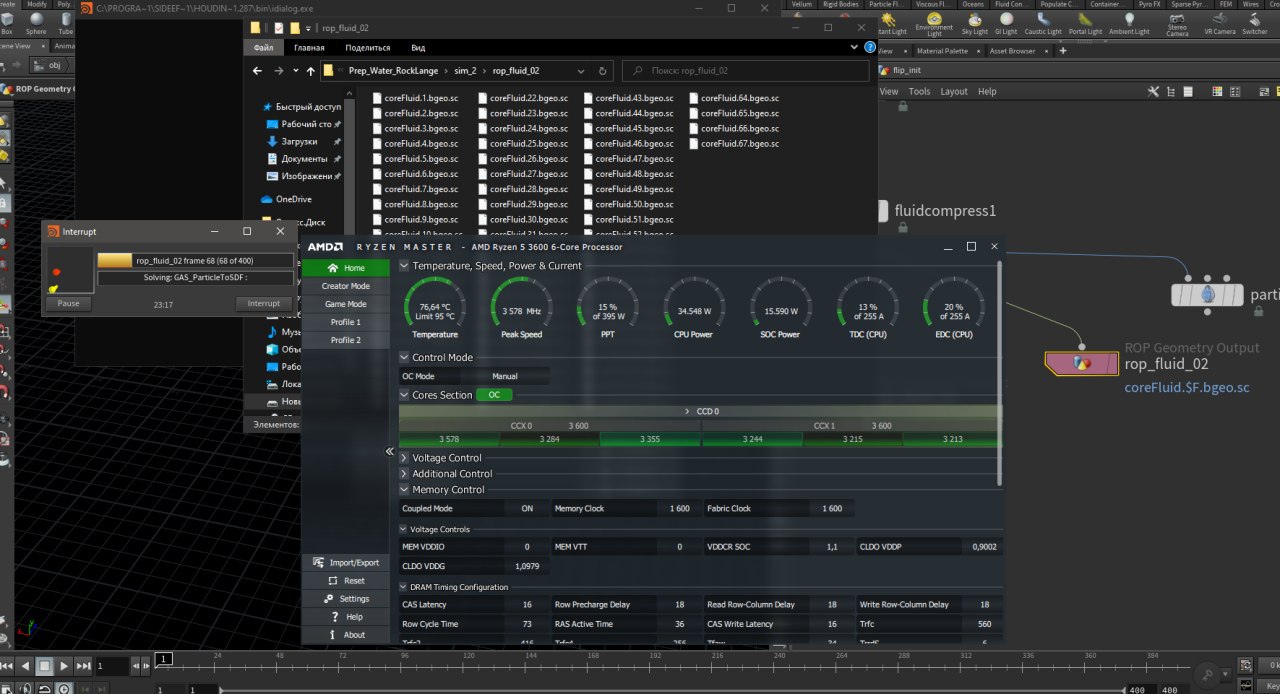Switch to Creator Mode
This screenshot has height=694, width=1280.
347,286
